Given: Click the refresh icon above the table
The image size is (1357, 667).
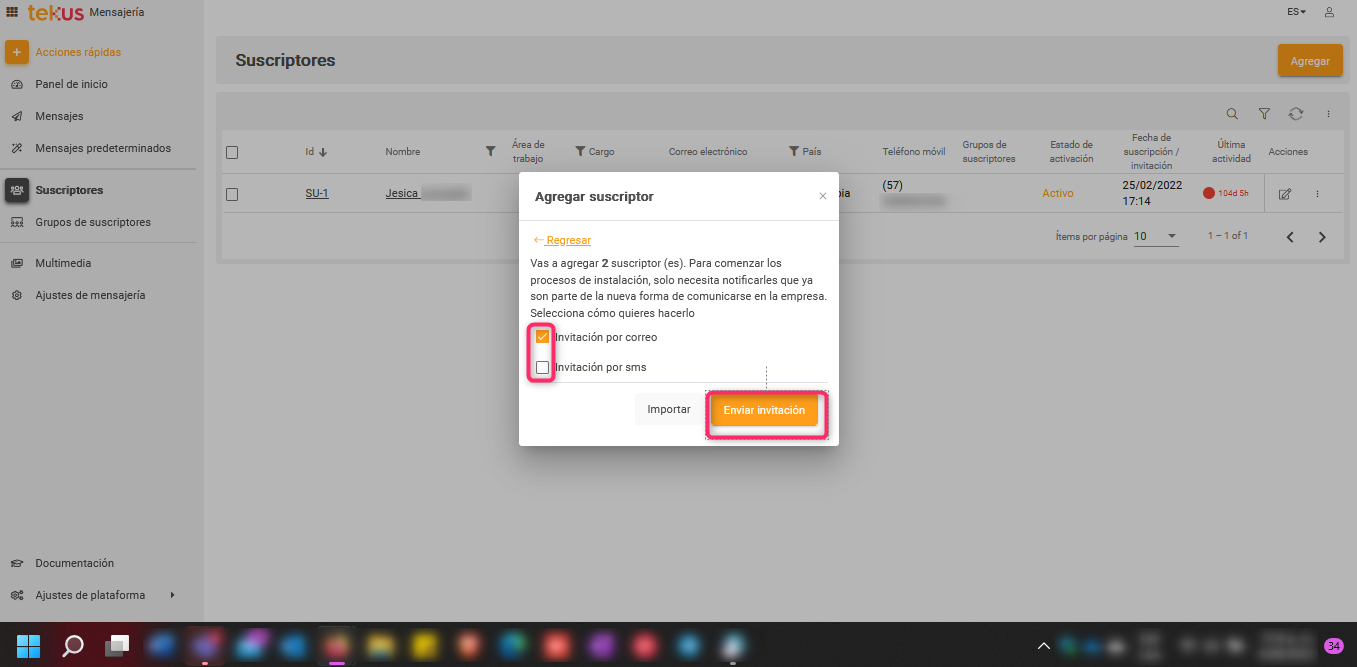Looking at the screenshot, I should 1296,114.
